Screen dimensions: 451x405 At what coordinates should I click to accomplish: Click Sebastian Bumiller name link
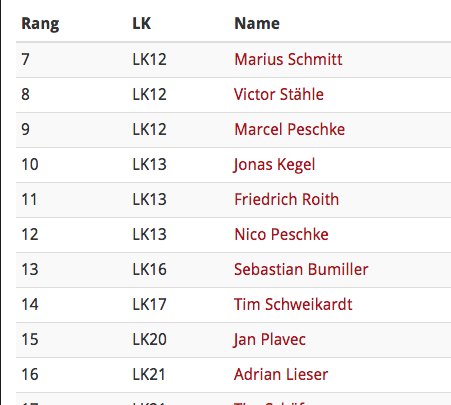tap(301, 270)
